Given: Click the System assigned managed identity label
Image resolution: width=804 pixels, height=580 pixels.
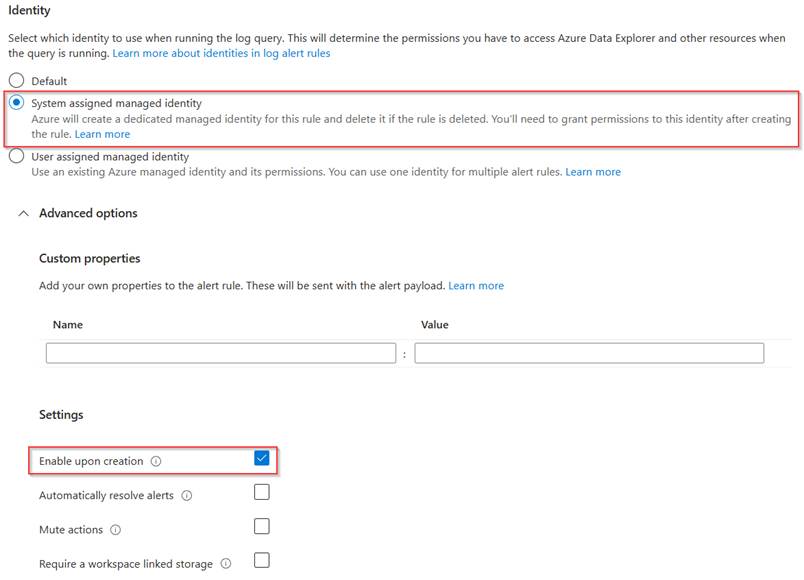Looking at the screenshot, I should (x=116, y=103).
